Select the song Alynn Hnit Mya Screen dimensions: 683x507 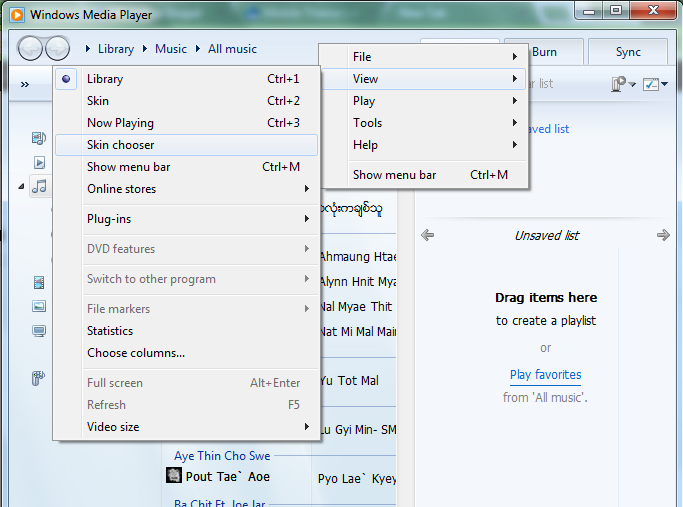point(358,281)
